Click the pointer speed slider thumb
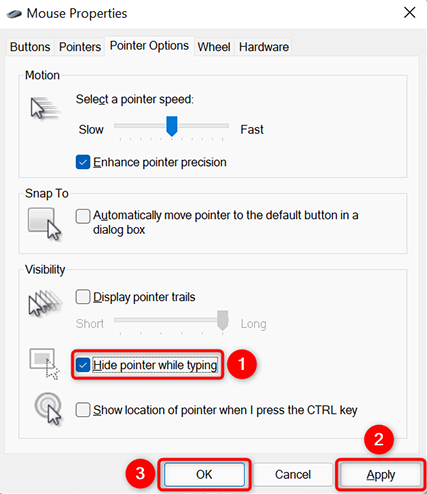 click(x=172, y=126)
